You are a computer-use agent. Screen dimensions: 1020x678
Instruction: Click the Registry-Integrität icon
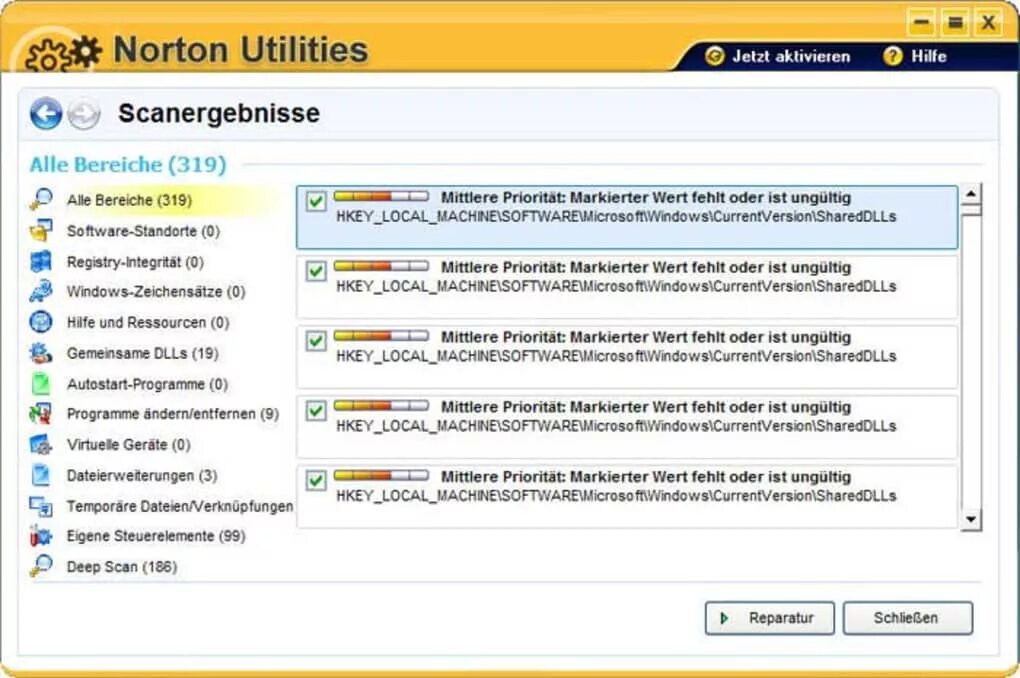click(41, 262)
